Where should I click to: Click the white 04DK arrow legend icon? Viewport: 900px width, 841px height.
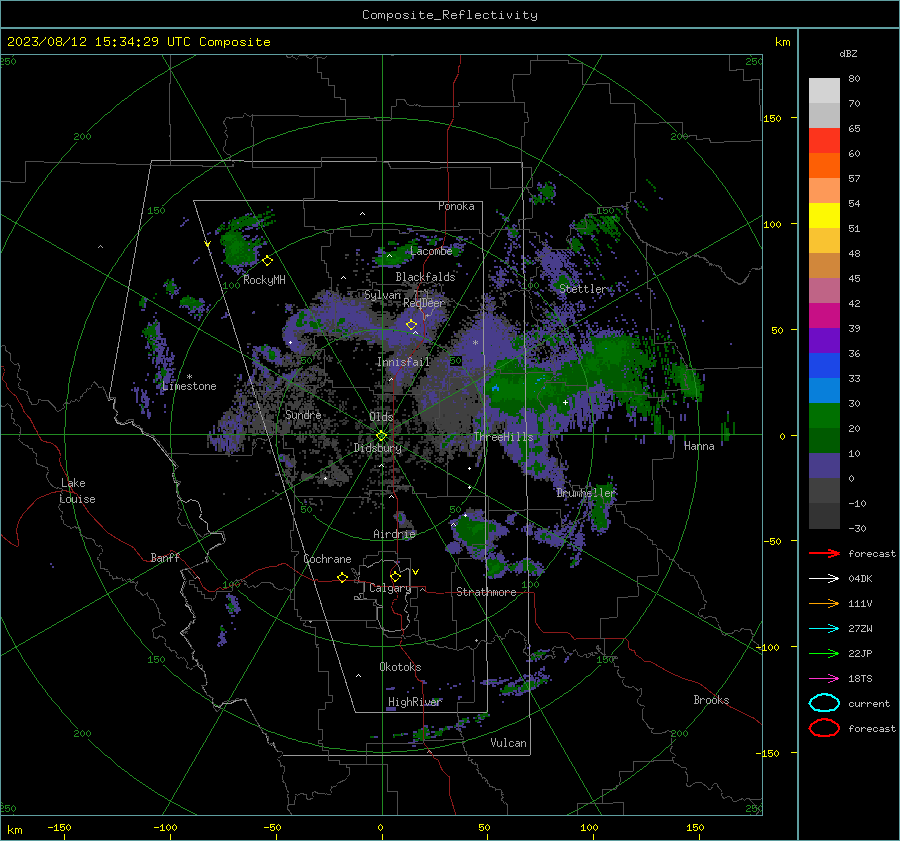coord(824,579)
